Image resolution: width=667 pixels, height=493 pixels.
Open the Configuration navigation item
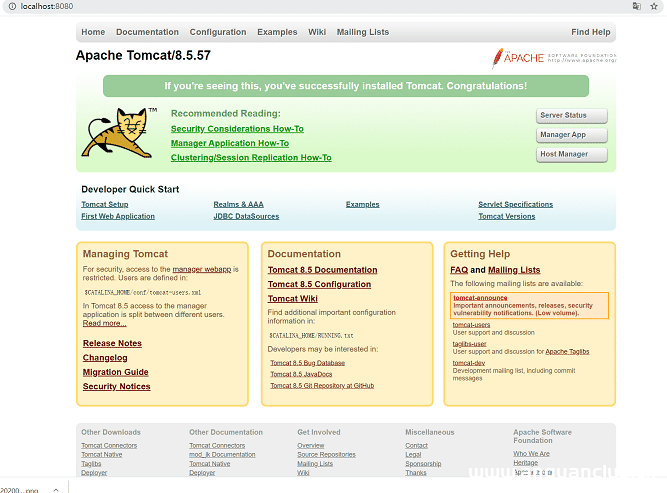pos(218,32)
